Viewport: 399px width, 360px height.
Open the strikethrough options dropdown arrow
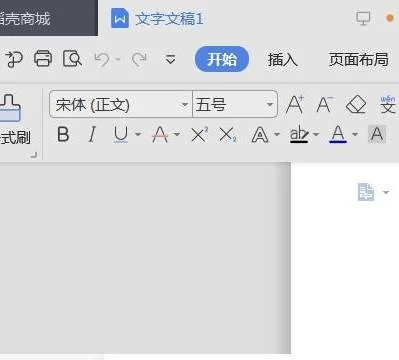(177, 134)
